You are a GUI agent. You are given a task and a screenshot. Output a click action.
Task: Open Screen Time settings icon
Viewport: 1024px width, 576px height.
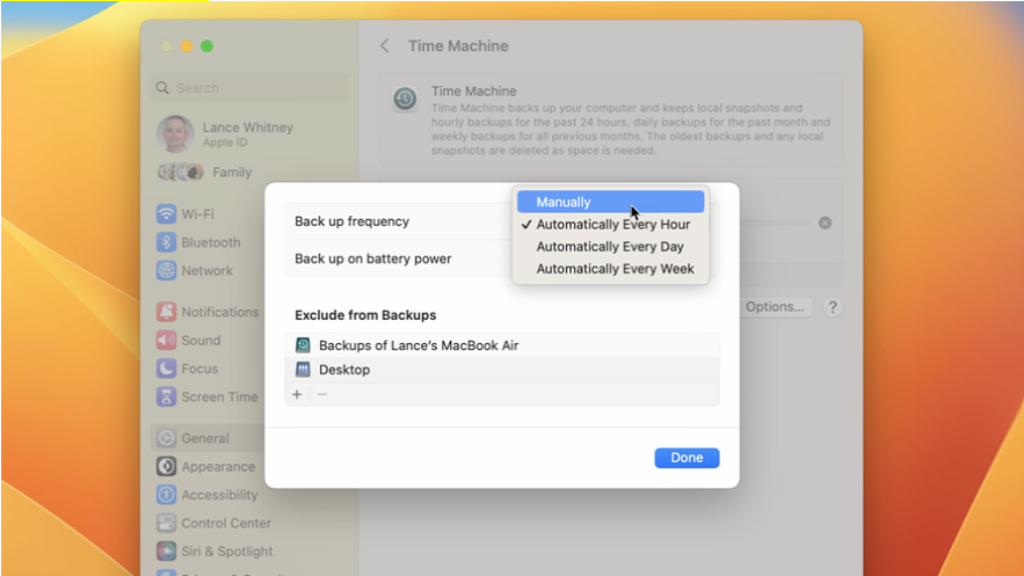tap(166, 396)
